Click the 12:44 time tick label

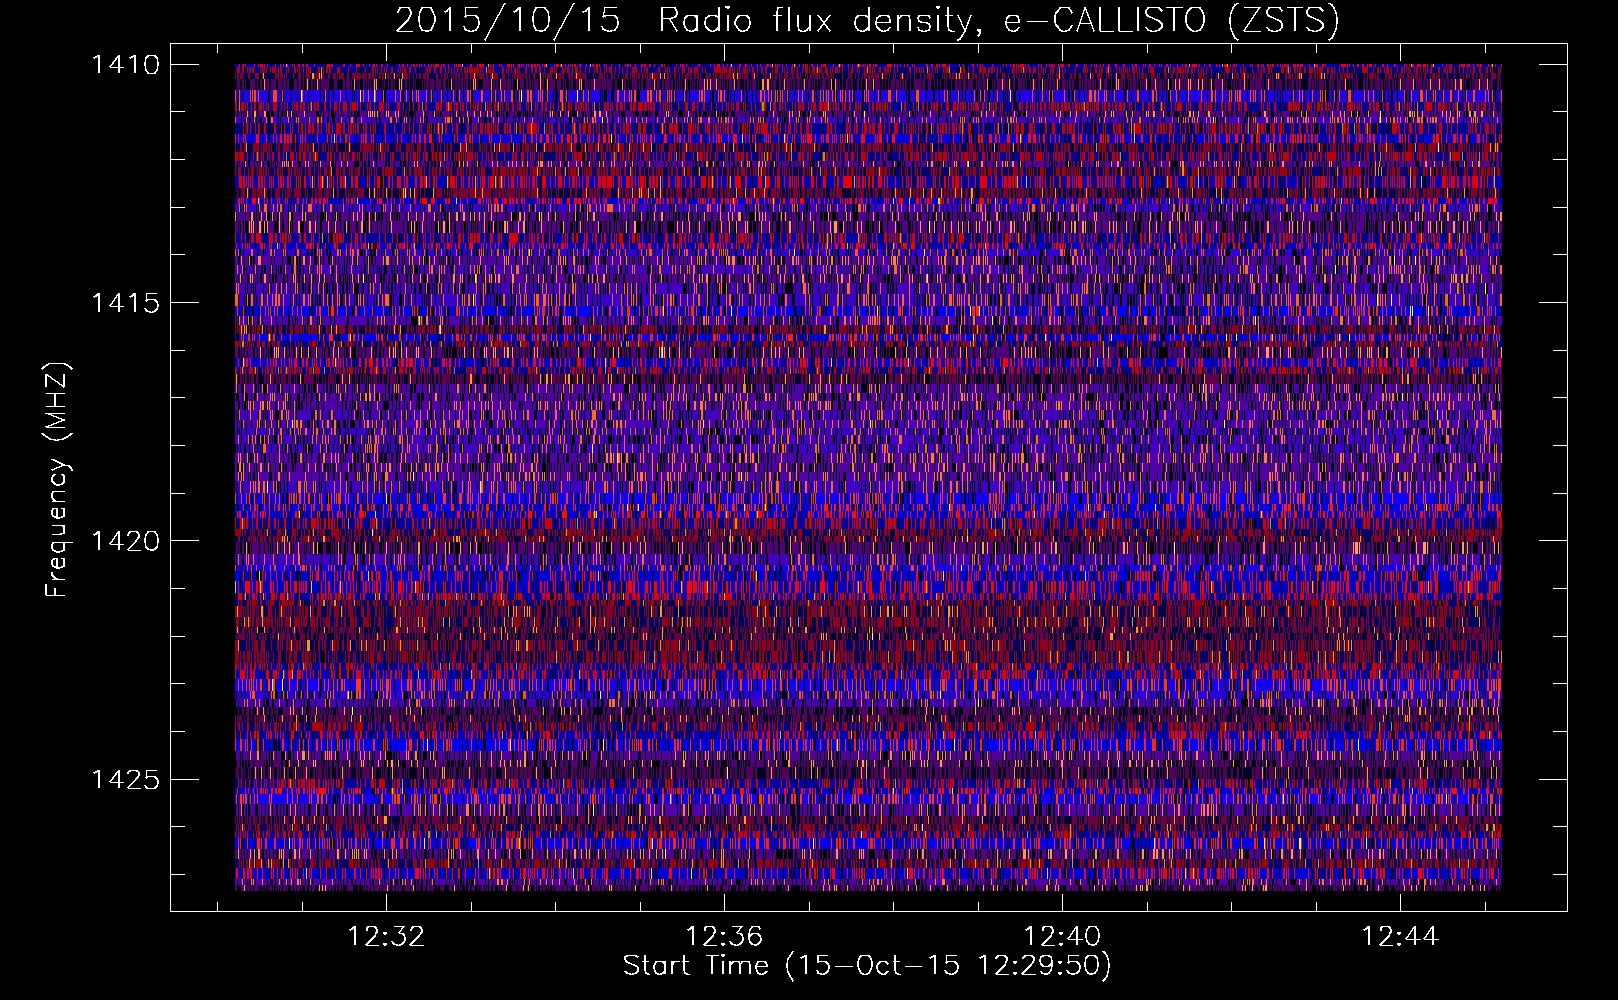coord(1400,936)
